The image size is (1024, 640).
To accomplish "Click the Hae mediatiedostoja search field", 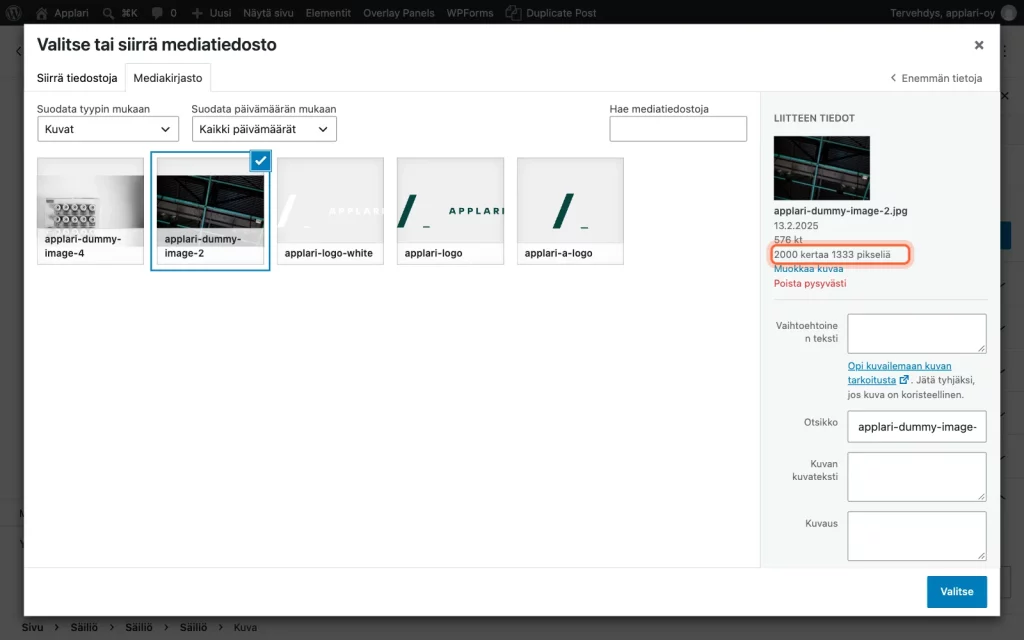I will click(x=678, y=129).
